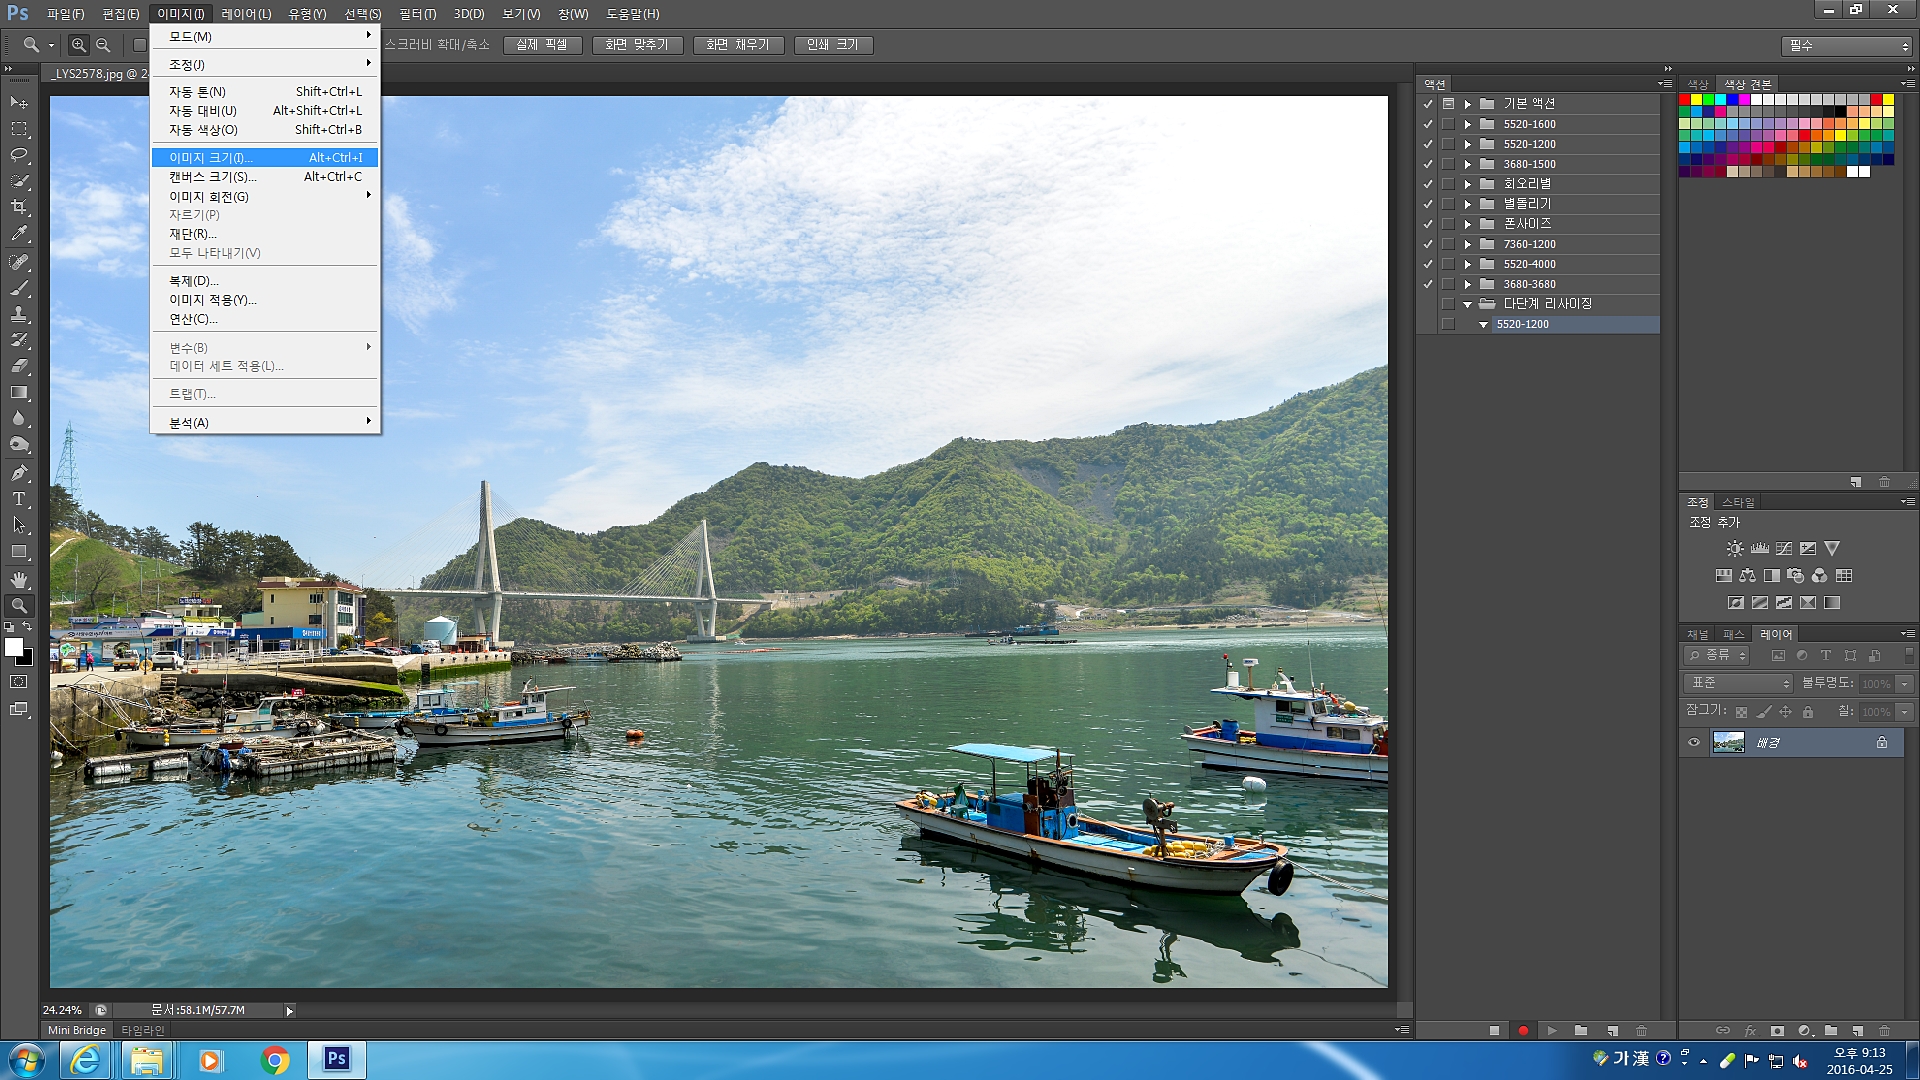
Task: Select the Eyedropper tool
Action: [x=19, y=234]
